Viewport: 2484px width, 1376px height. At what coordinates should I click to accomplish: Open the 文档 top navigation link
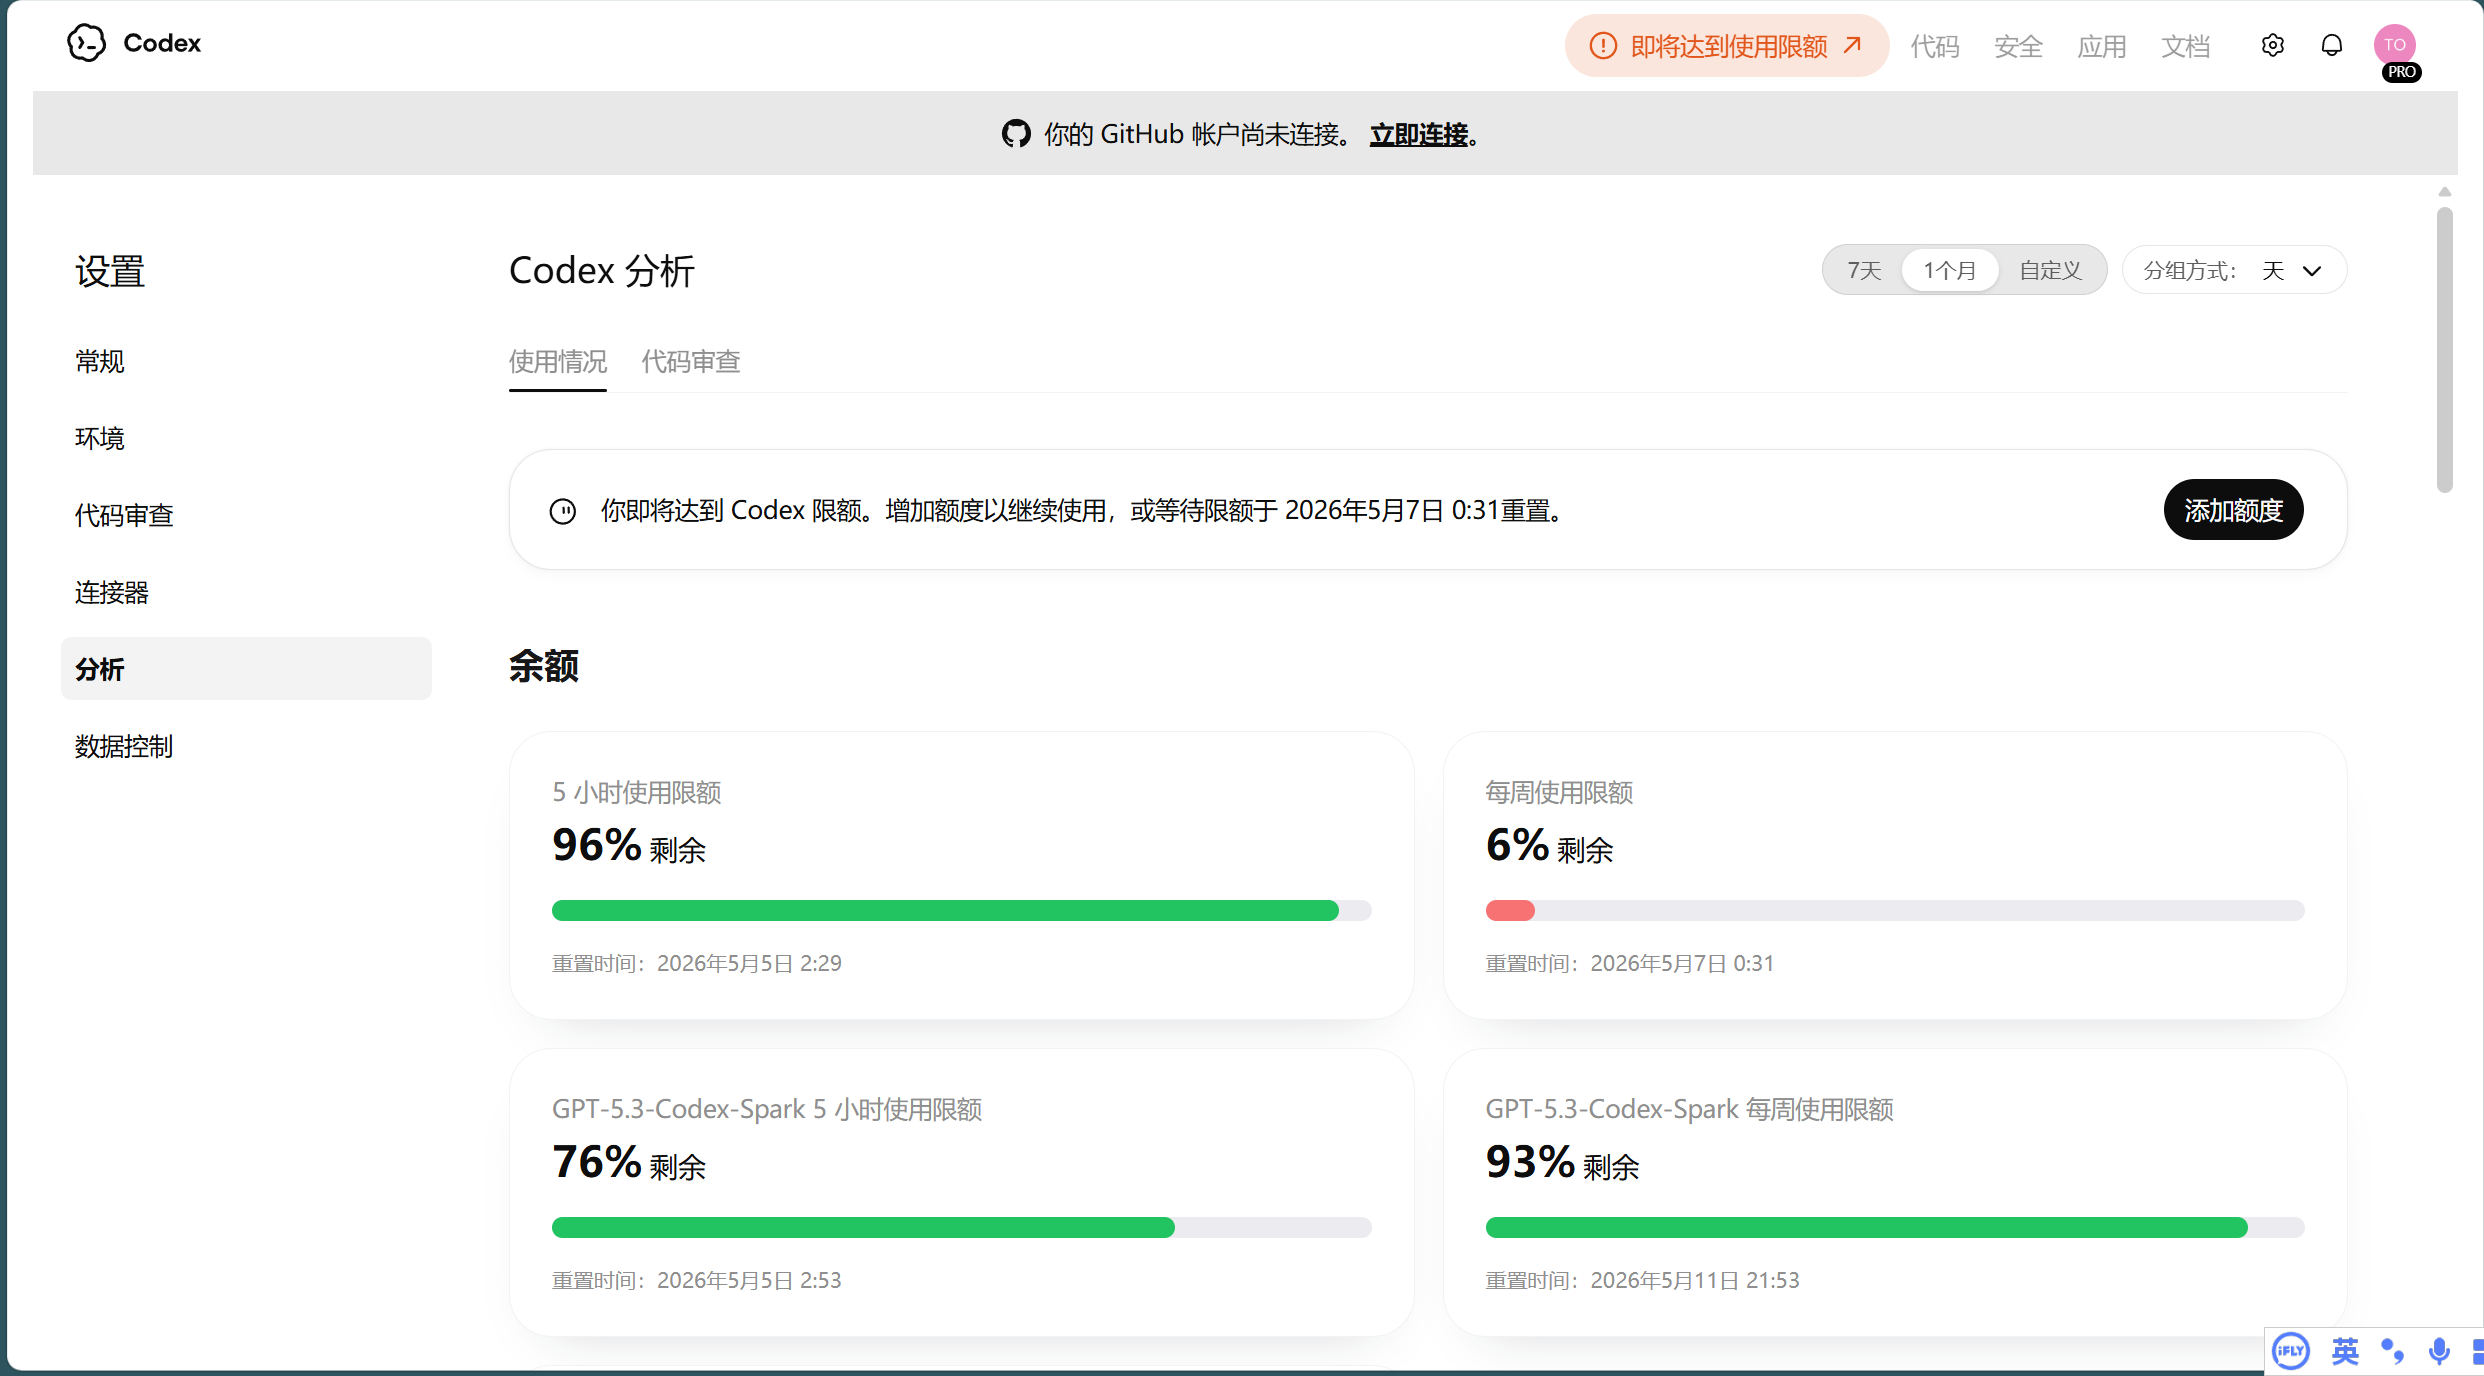pos(2186,46)
